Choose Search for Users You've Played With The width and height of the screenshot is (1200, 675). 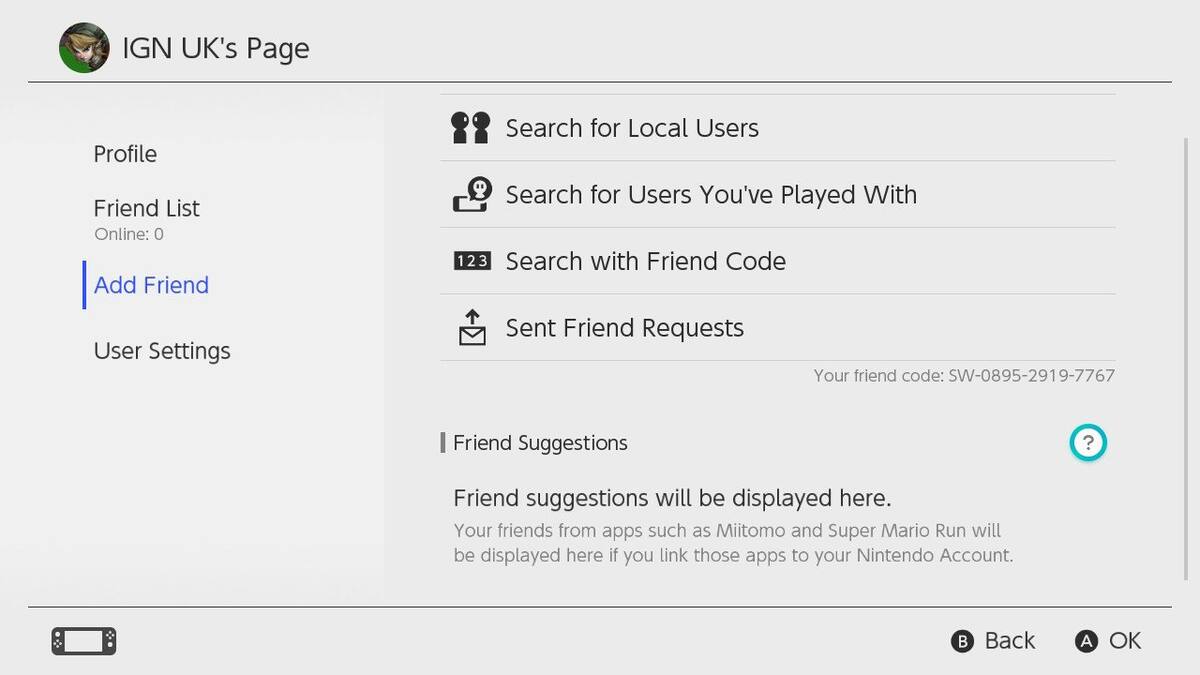(777, 194)
